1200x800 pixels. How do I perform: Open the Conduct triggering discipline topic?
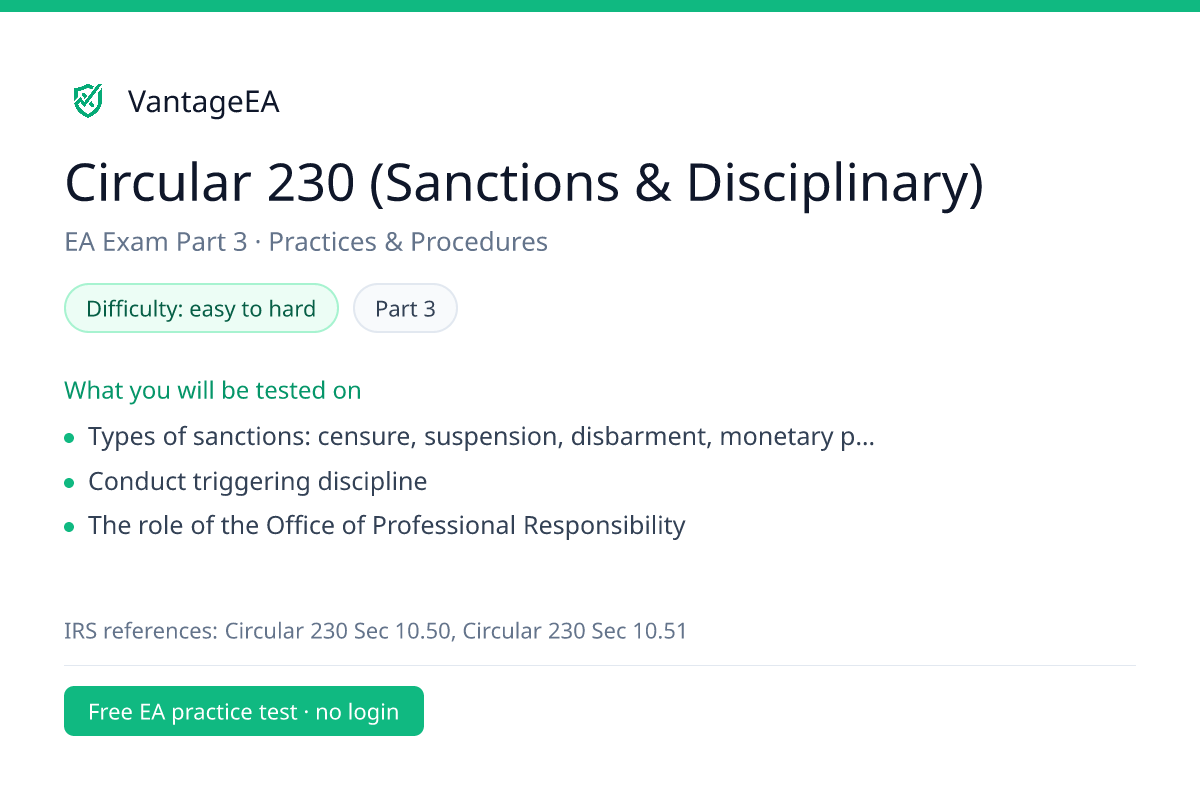click(x=257, y=481)
